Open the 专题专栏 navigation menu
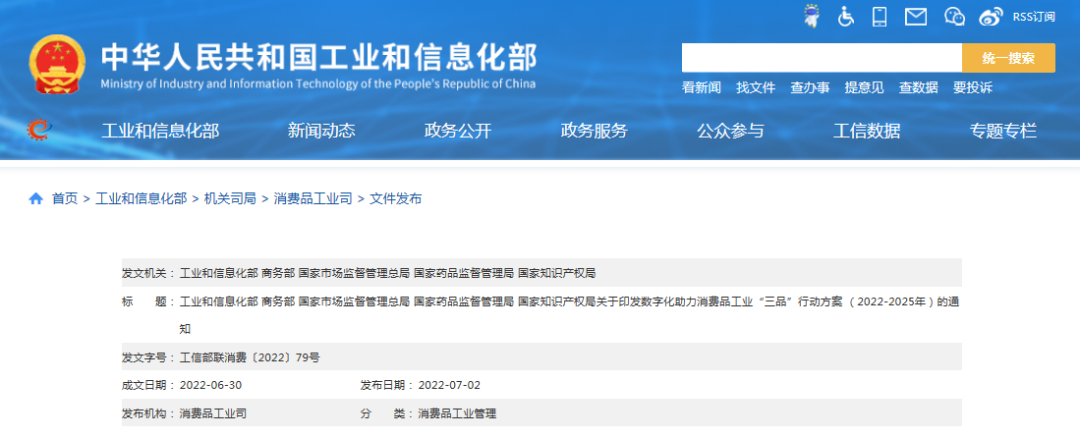 (1003, 130)
